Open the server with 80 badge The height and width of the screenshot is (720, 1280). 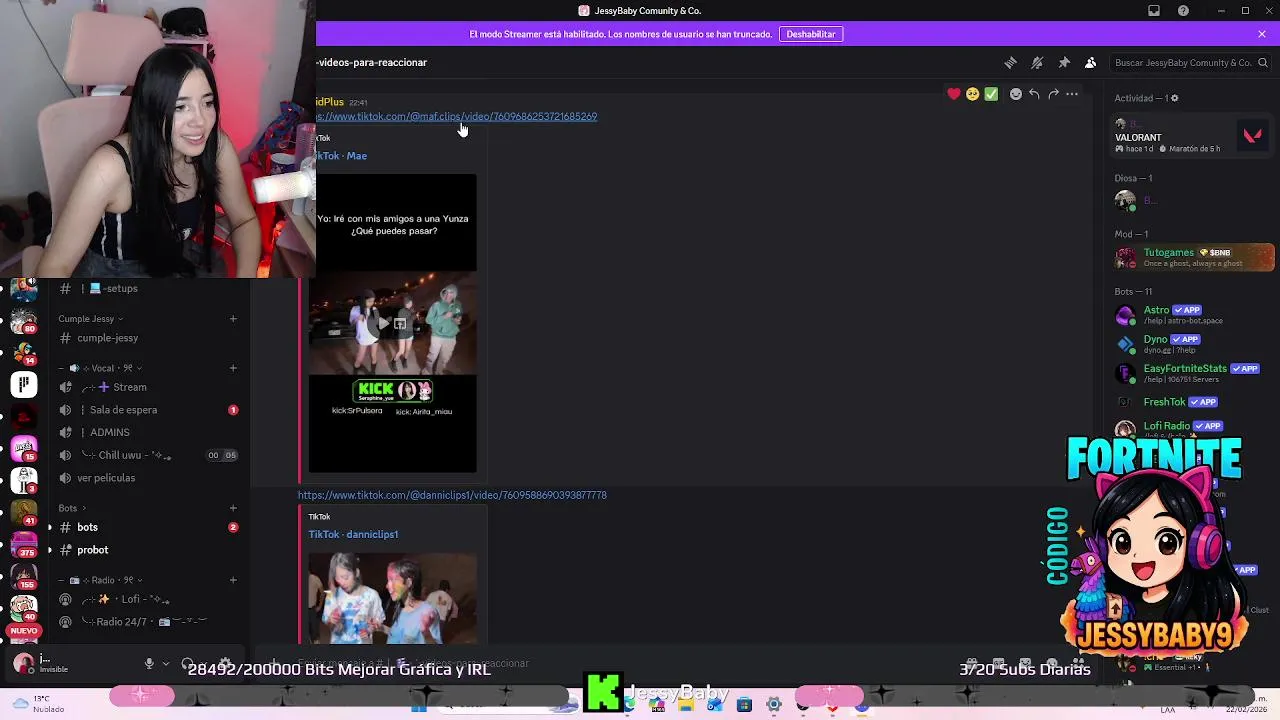point(24,322)
